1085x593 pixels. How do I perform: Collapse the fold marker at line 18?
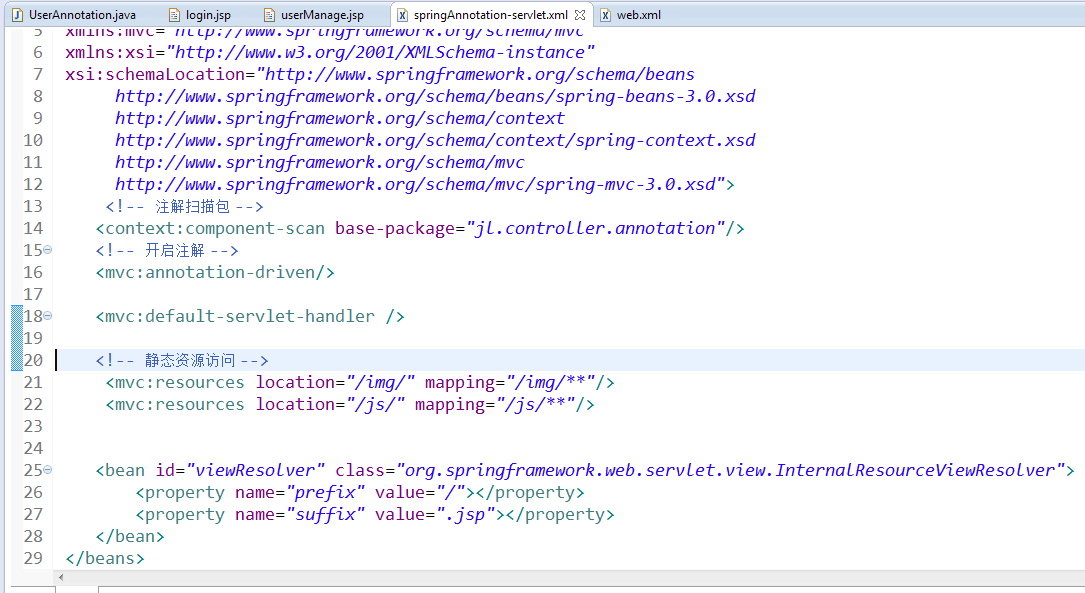point(48,316)
